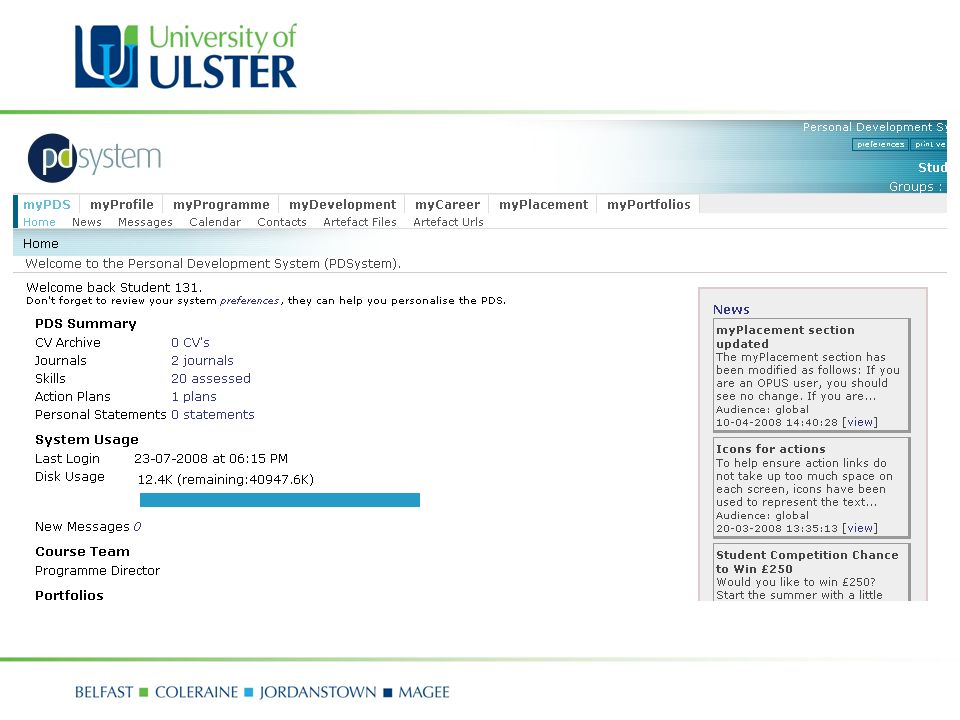
Task: Click the CV Archive label
Action: pos(68,343)
